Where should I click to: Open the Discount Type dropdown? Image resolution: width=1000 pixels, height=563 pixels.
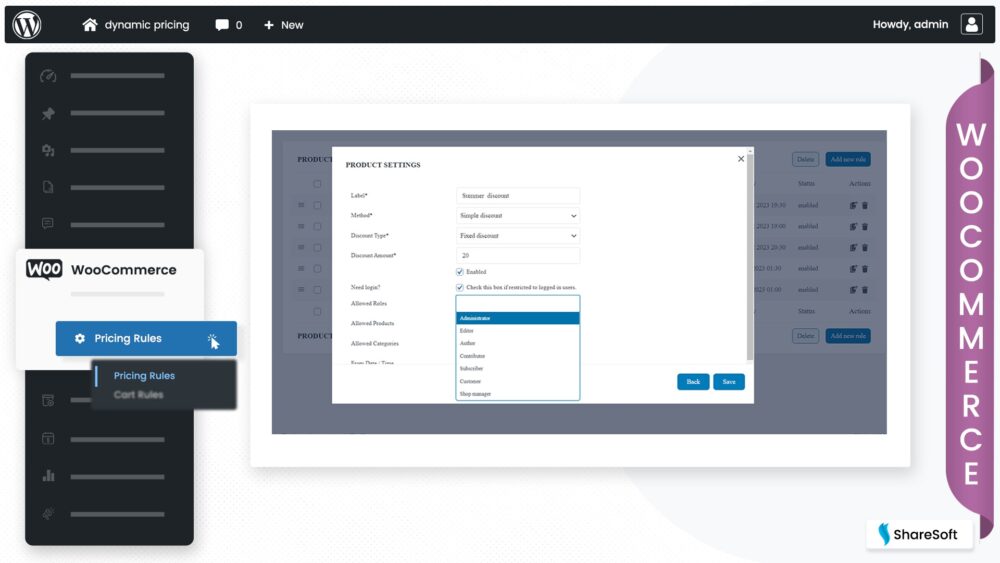coord(518,236)
